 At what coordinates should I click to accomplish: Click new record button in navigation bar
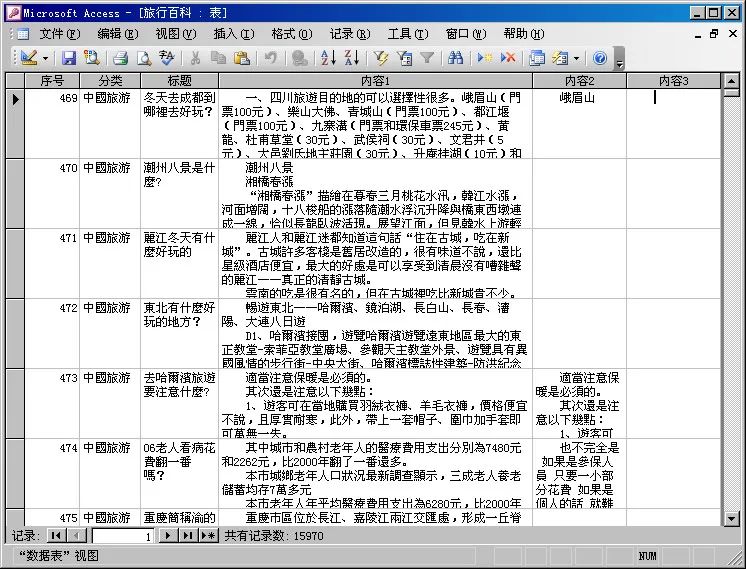coord(208,536)
